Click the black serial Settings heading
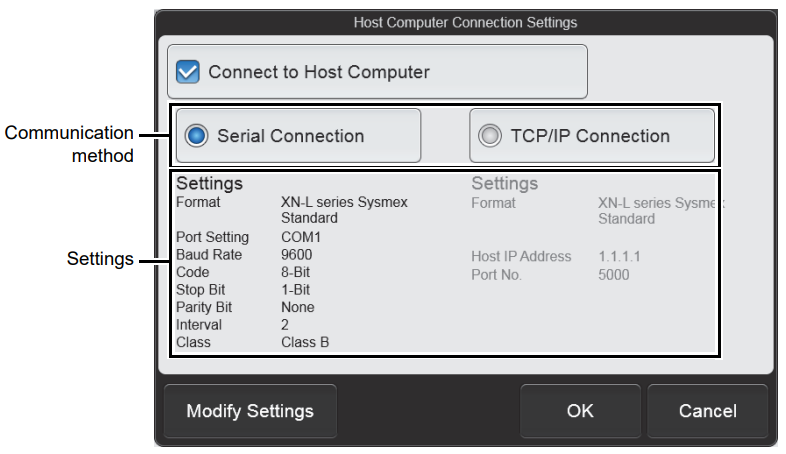 tap(209, 184)
